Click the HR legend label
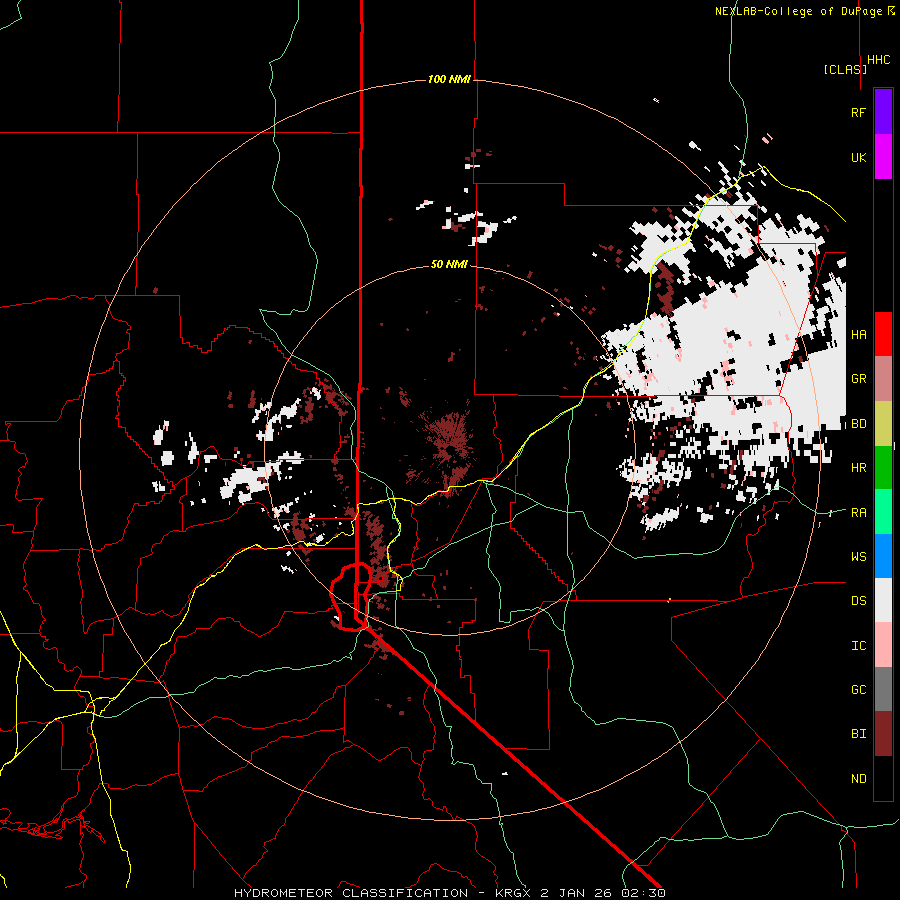Viewport: 900px width, 900px height. point(858,468)
